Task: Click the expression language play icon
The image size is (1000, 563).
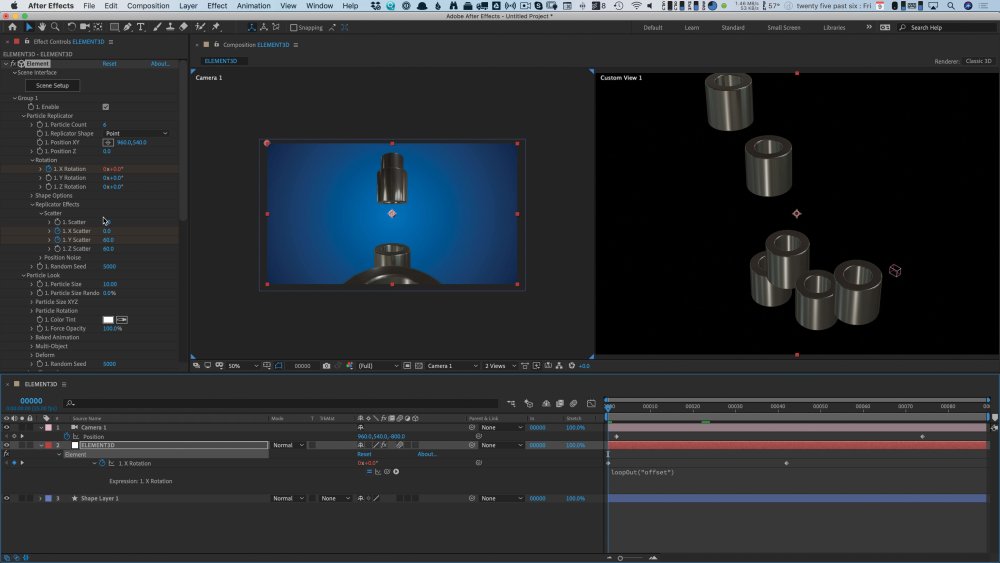Action: [x=396, y=472]
